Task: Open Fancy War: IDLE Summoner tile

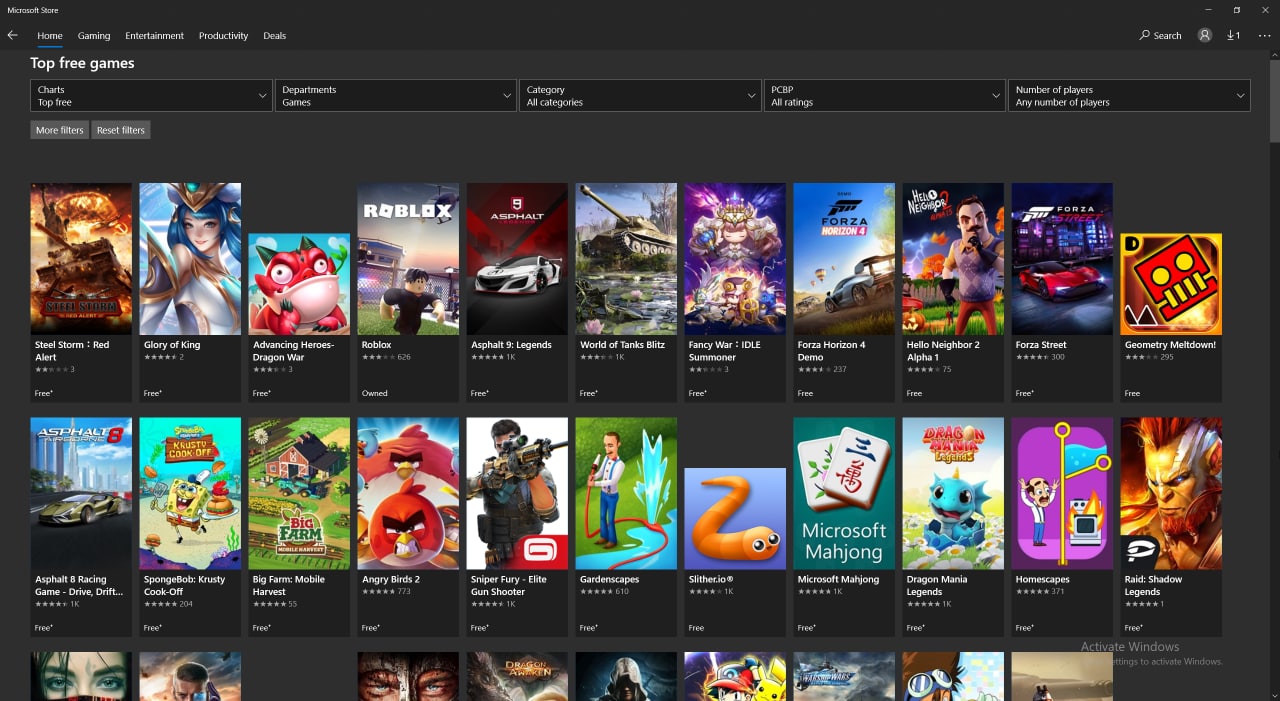Action: [x=735, y=292]
